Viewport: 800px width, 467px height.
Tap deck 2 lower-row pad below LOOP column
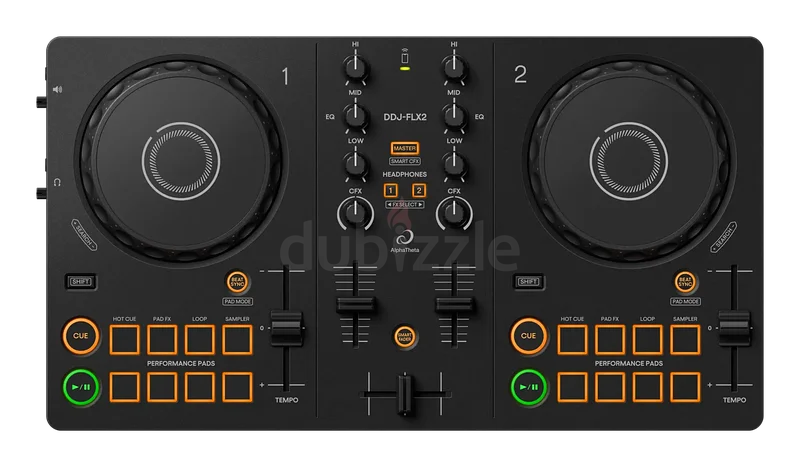(x=647, y=387)
